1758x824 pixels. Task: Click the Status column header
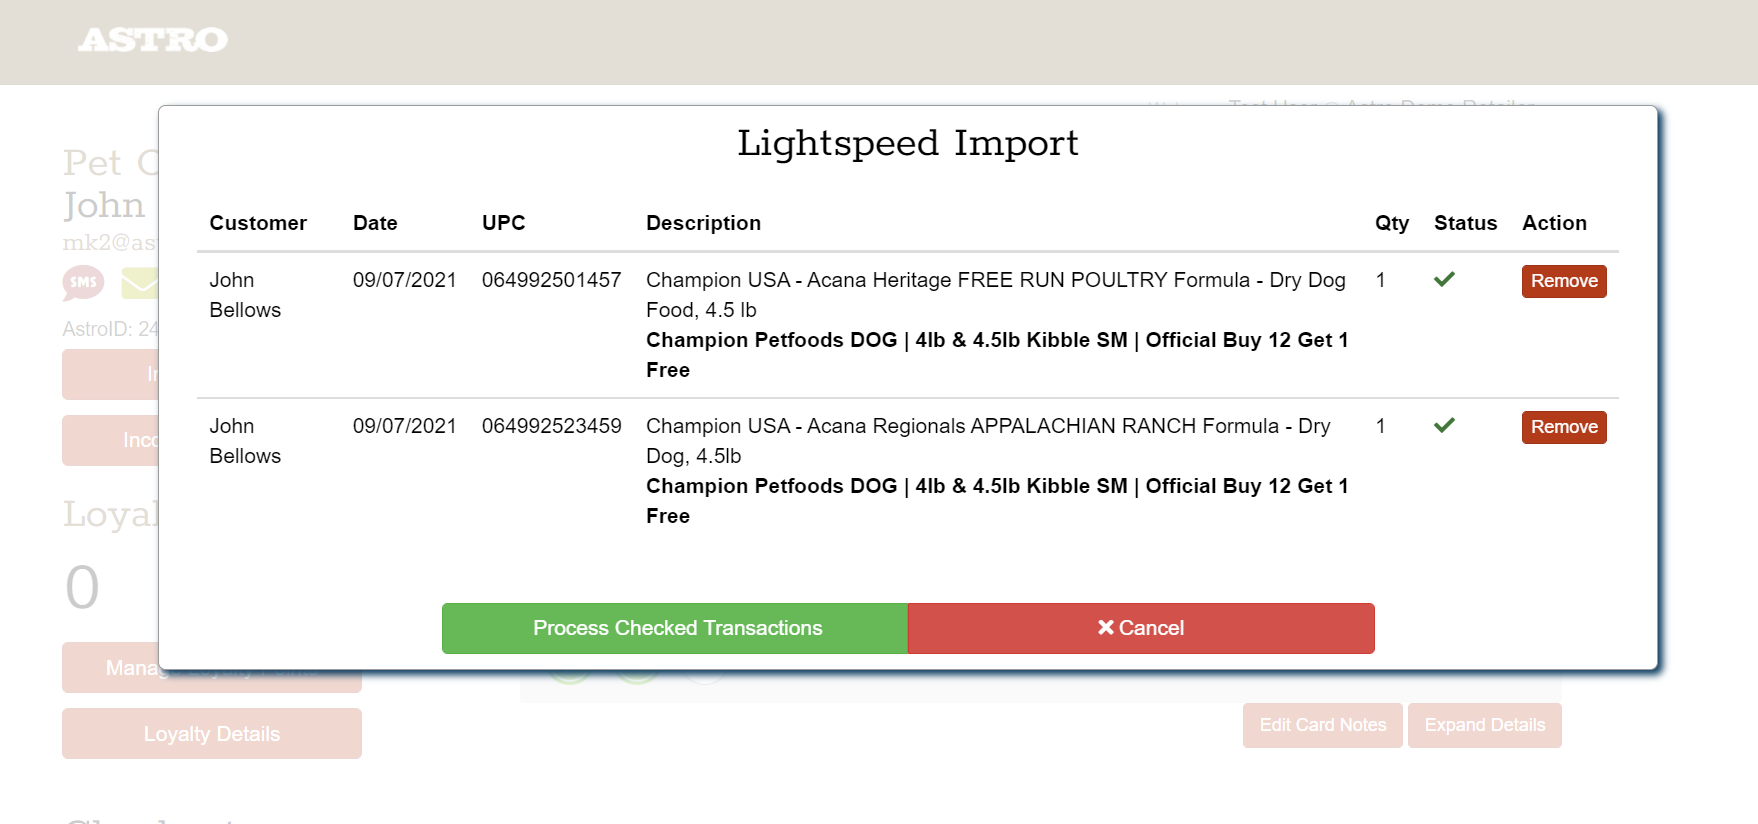pyautogui.click(x=1465, y=223)
